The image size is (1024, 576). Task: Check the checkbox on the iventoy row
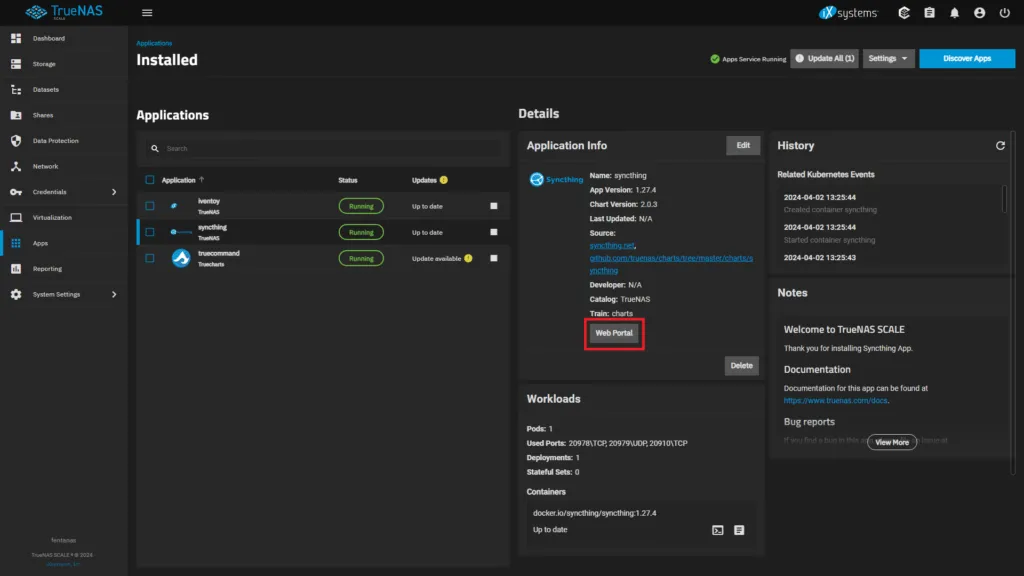click(148, 205)
